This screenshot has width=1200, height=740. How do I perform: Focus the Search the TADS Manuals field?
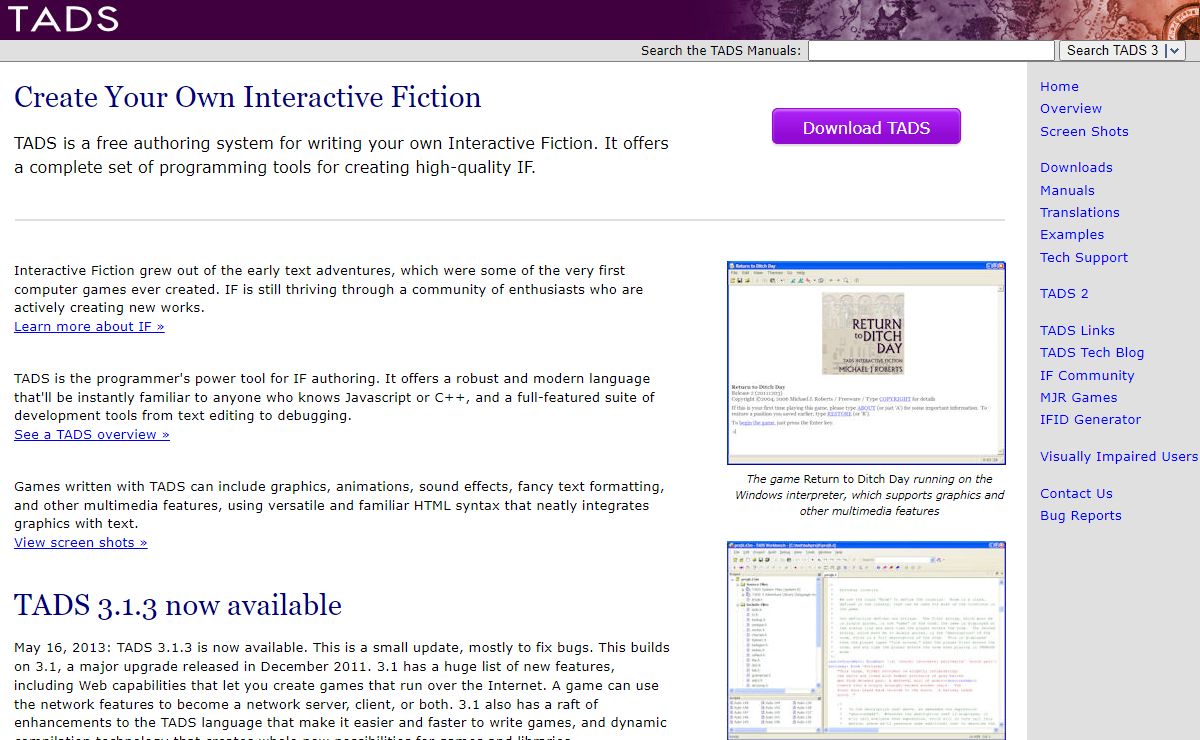pos(931,50)
